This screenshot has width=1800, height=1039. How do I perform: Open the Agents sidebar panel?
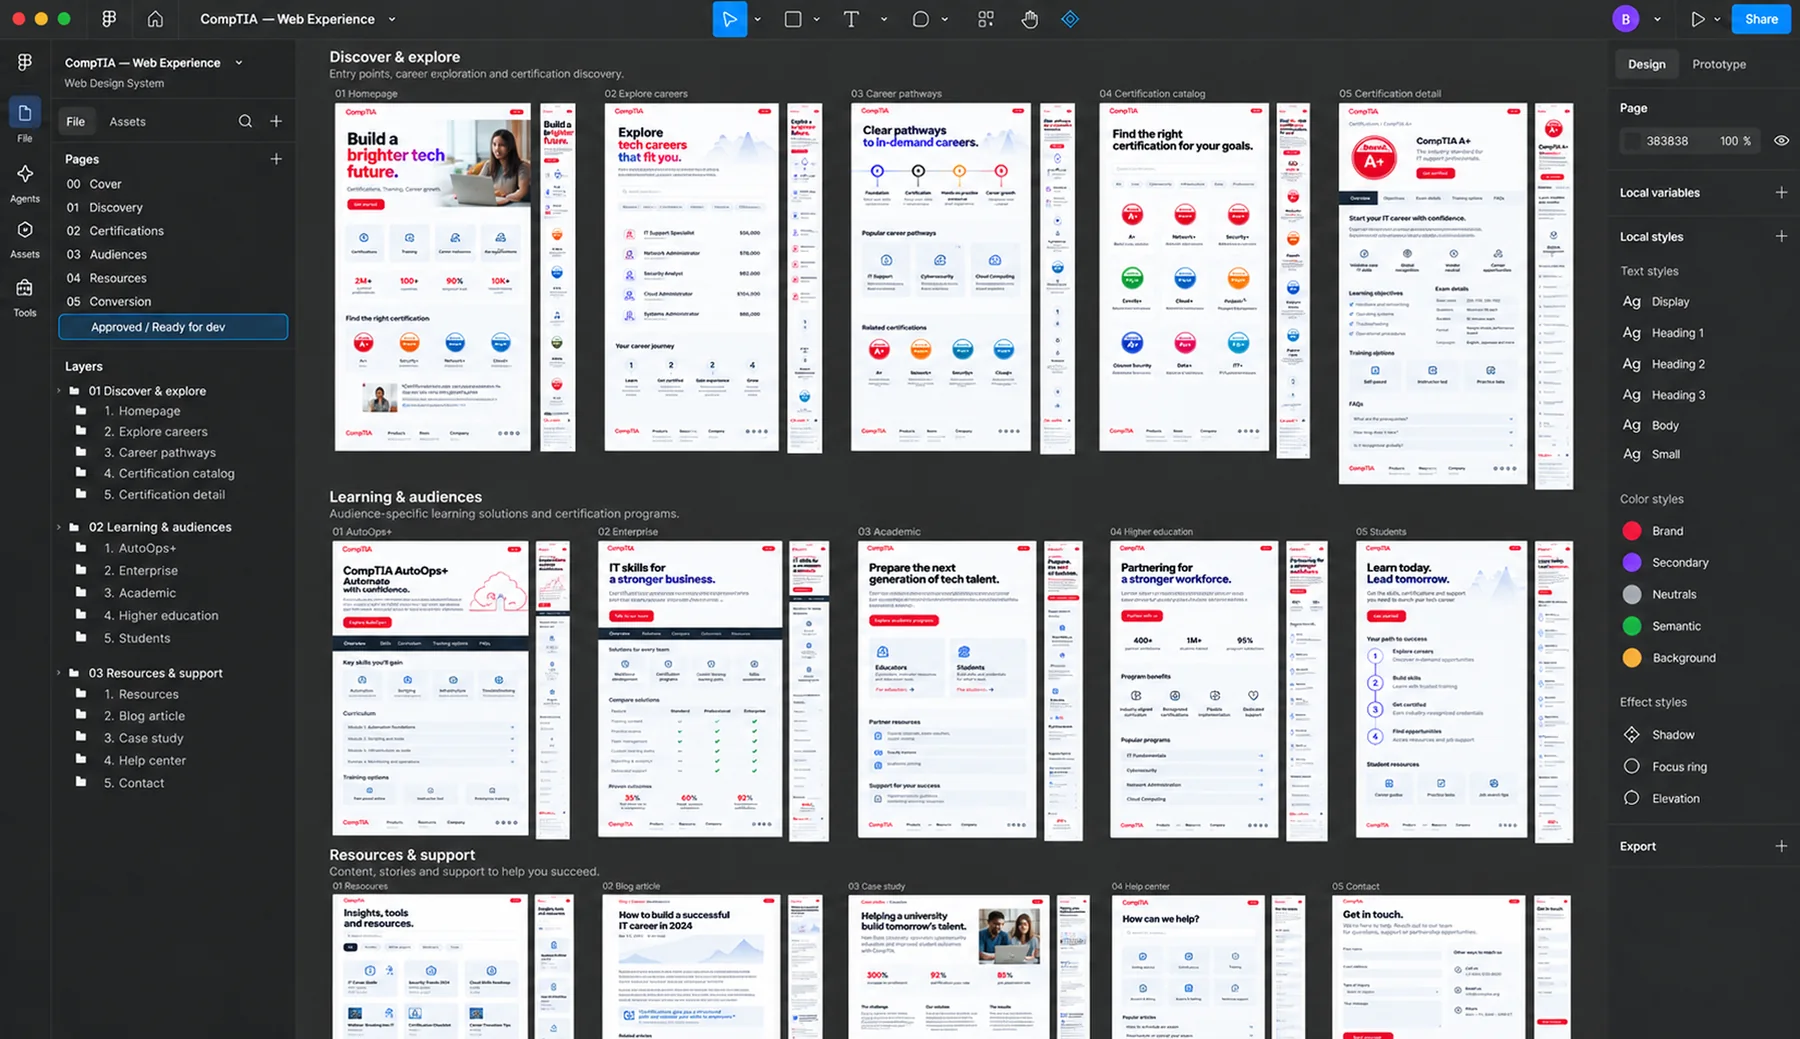(x=25, y=183)
